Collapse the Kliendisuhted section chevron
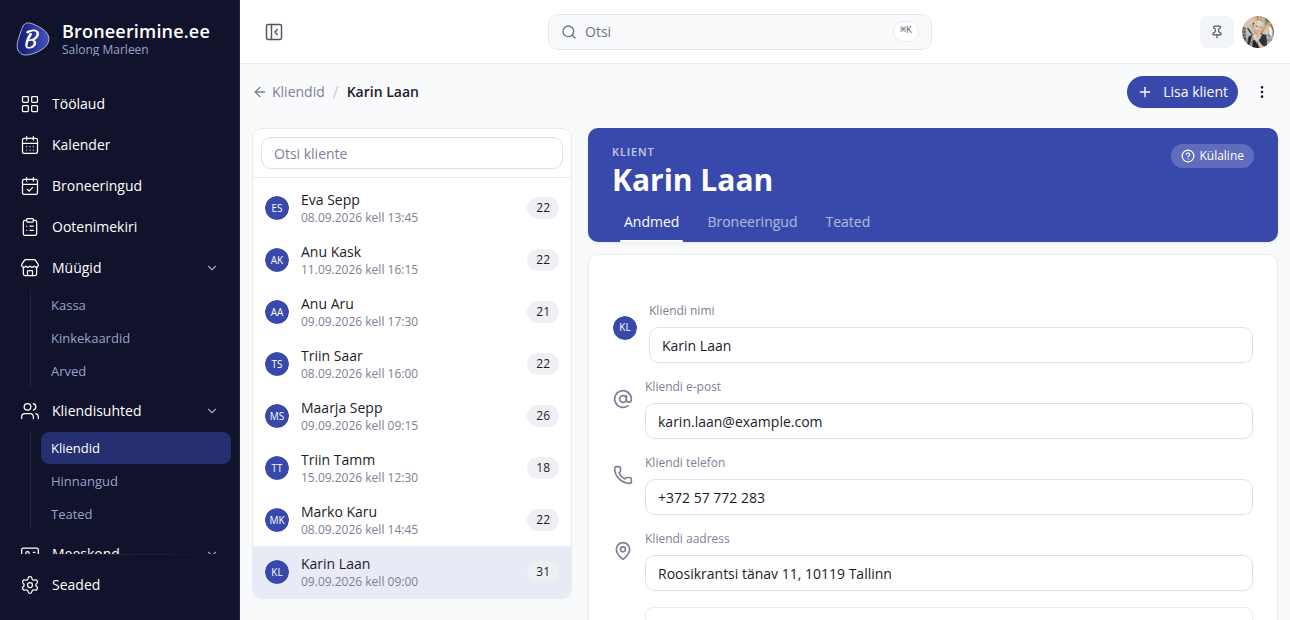Screen dimensions: 1290x620 point(212,411)
